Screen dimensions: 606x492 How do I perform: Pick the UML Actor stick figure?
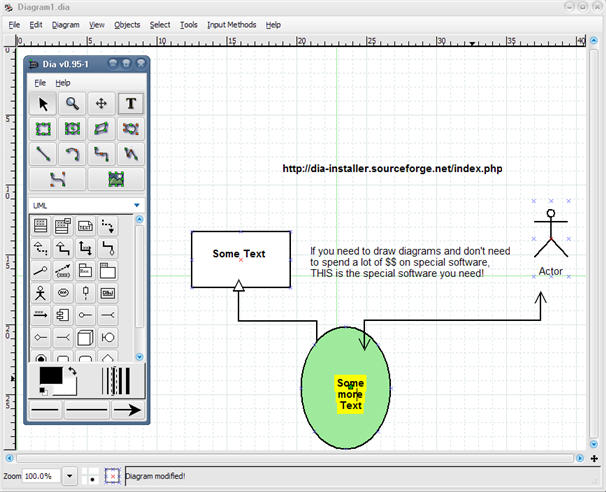click(x=40, y=293)
